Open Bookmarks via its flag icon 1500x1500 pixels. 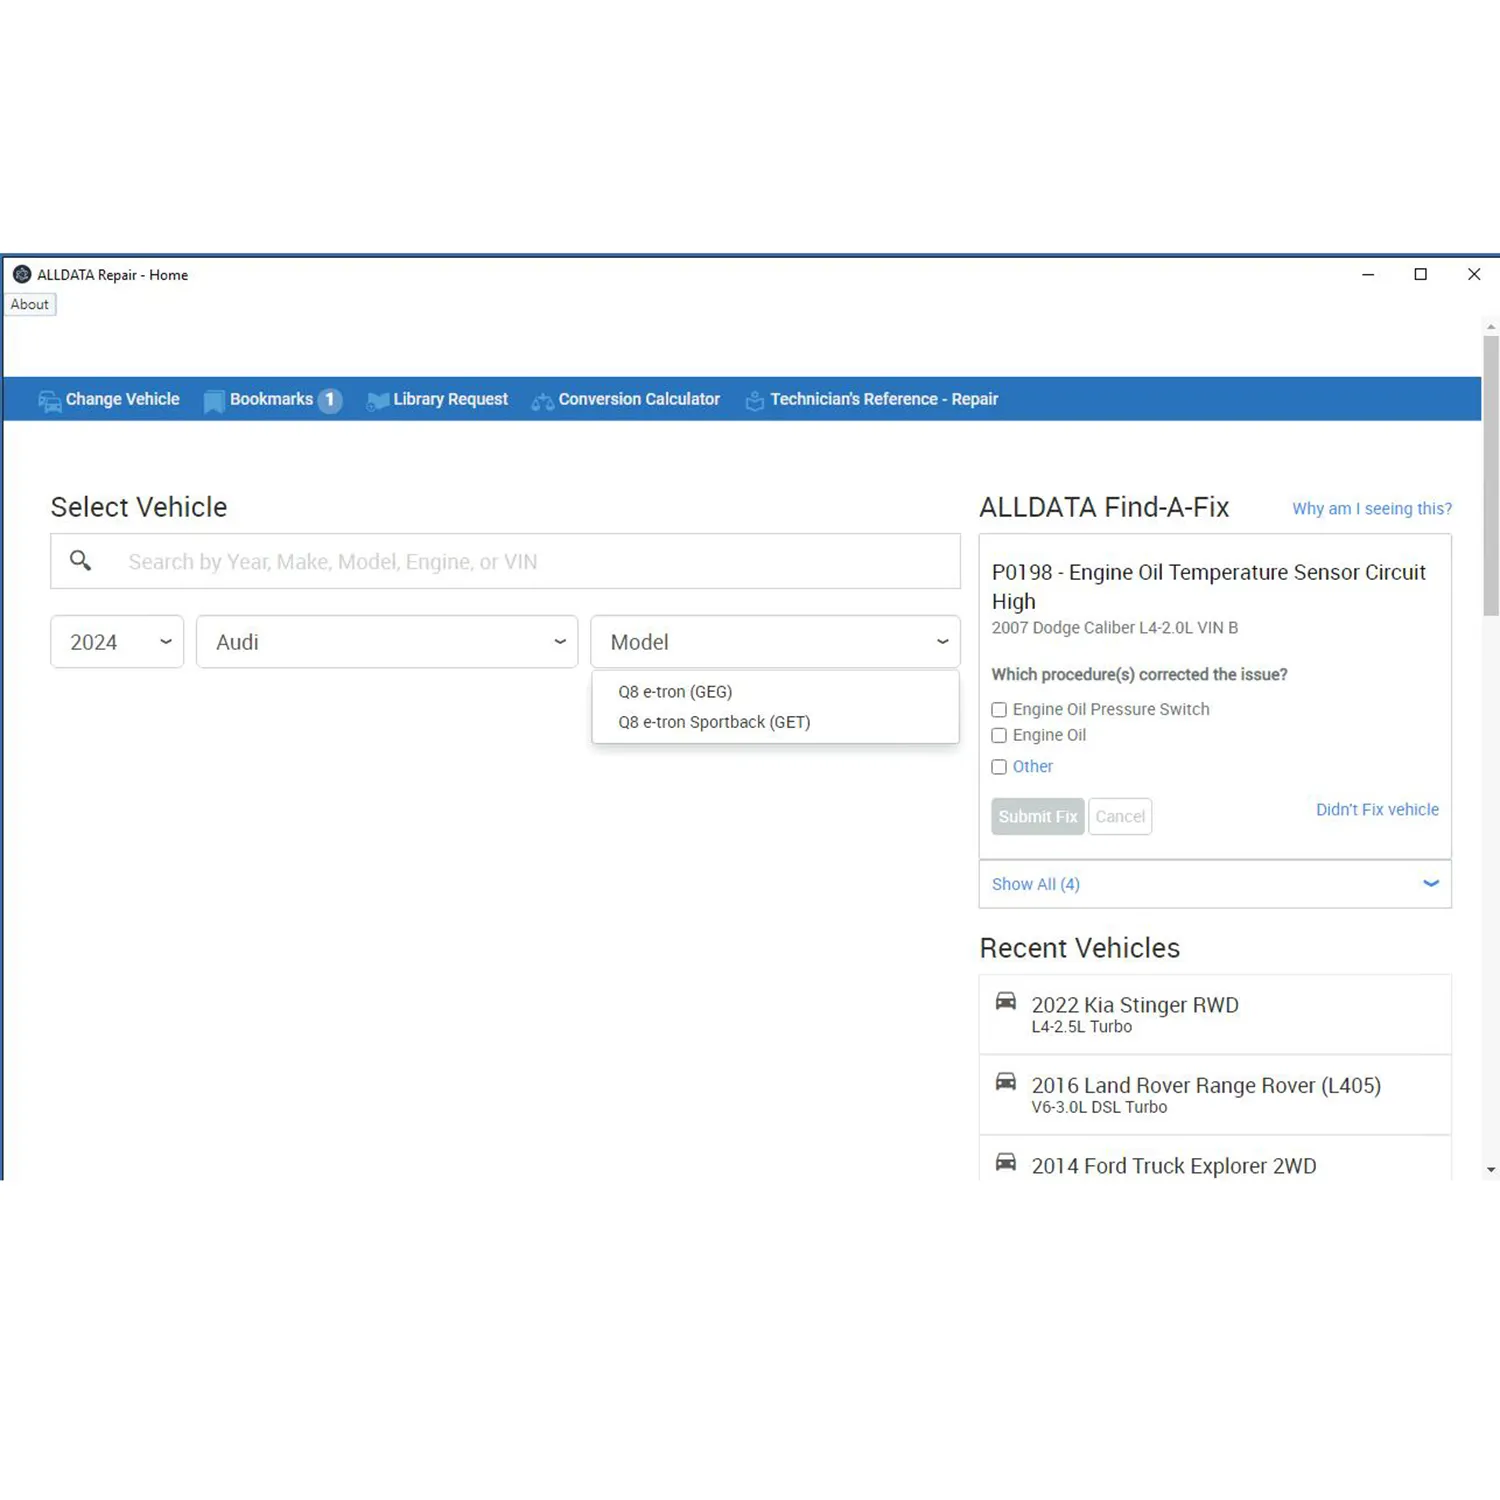coord(213,401)
